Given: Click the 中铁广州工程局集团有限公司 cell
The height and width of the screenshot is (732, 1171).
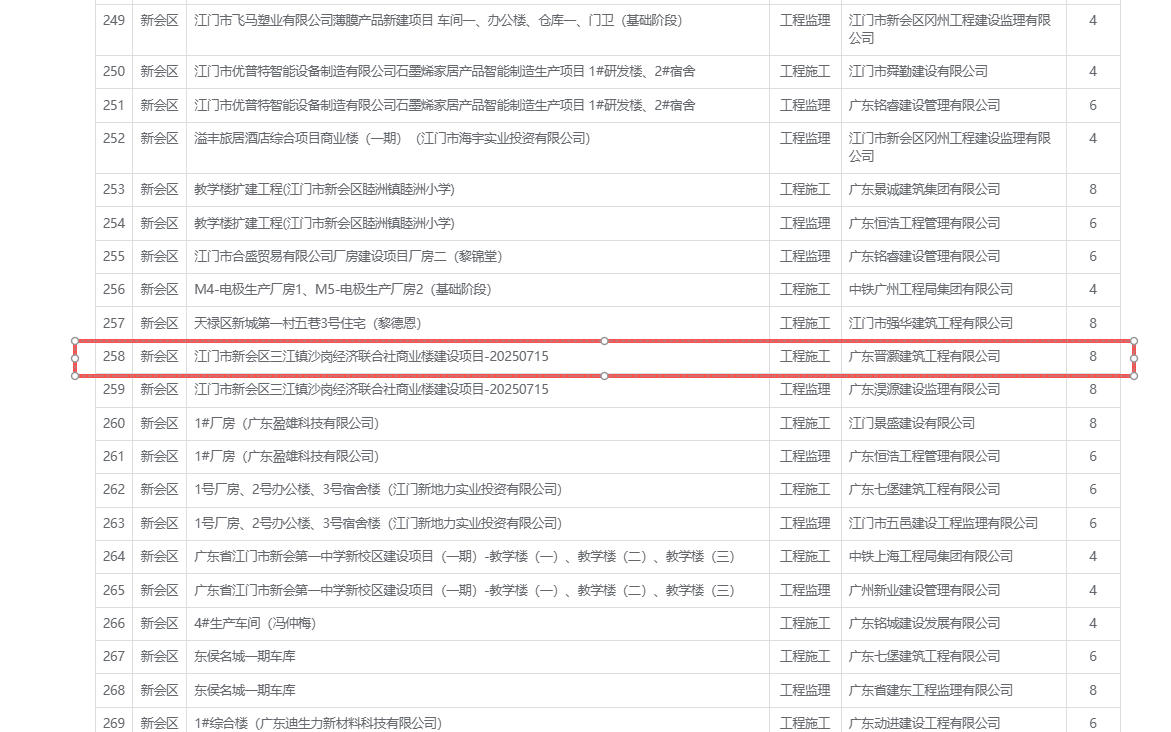Looking at the screenshot, I should click(930, 290).
